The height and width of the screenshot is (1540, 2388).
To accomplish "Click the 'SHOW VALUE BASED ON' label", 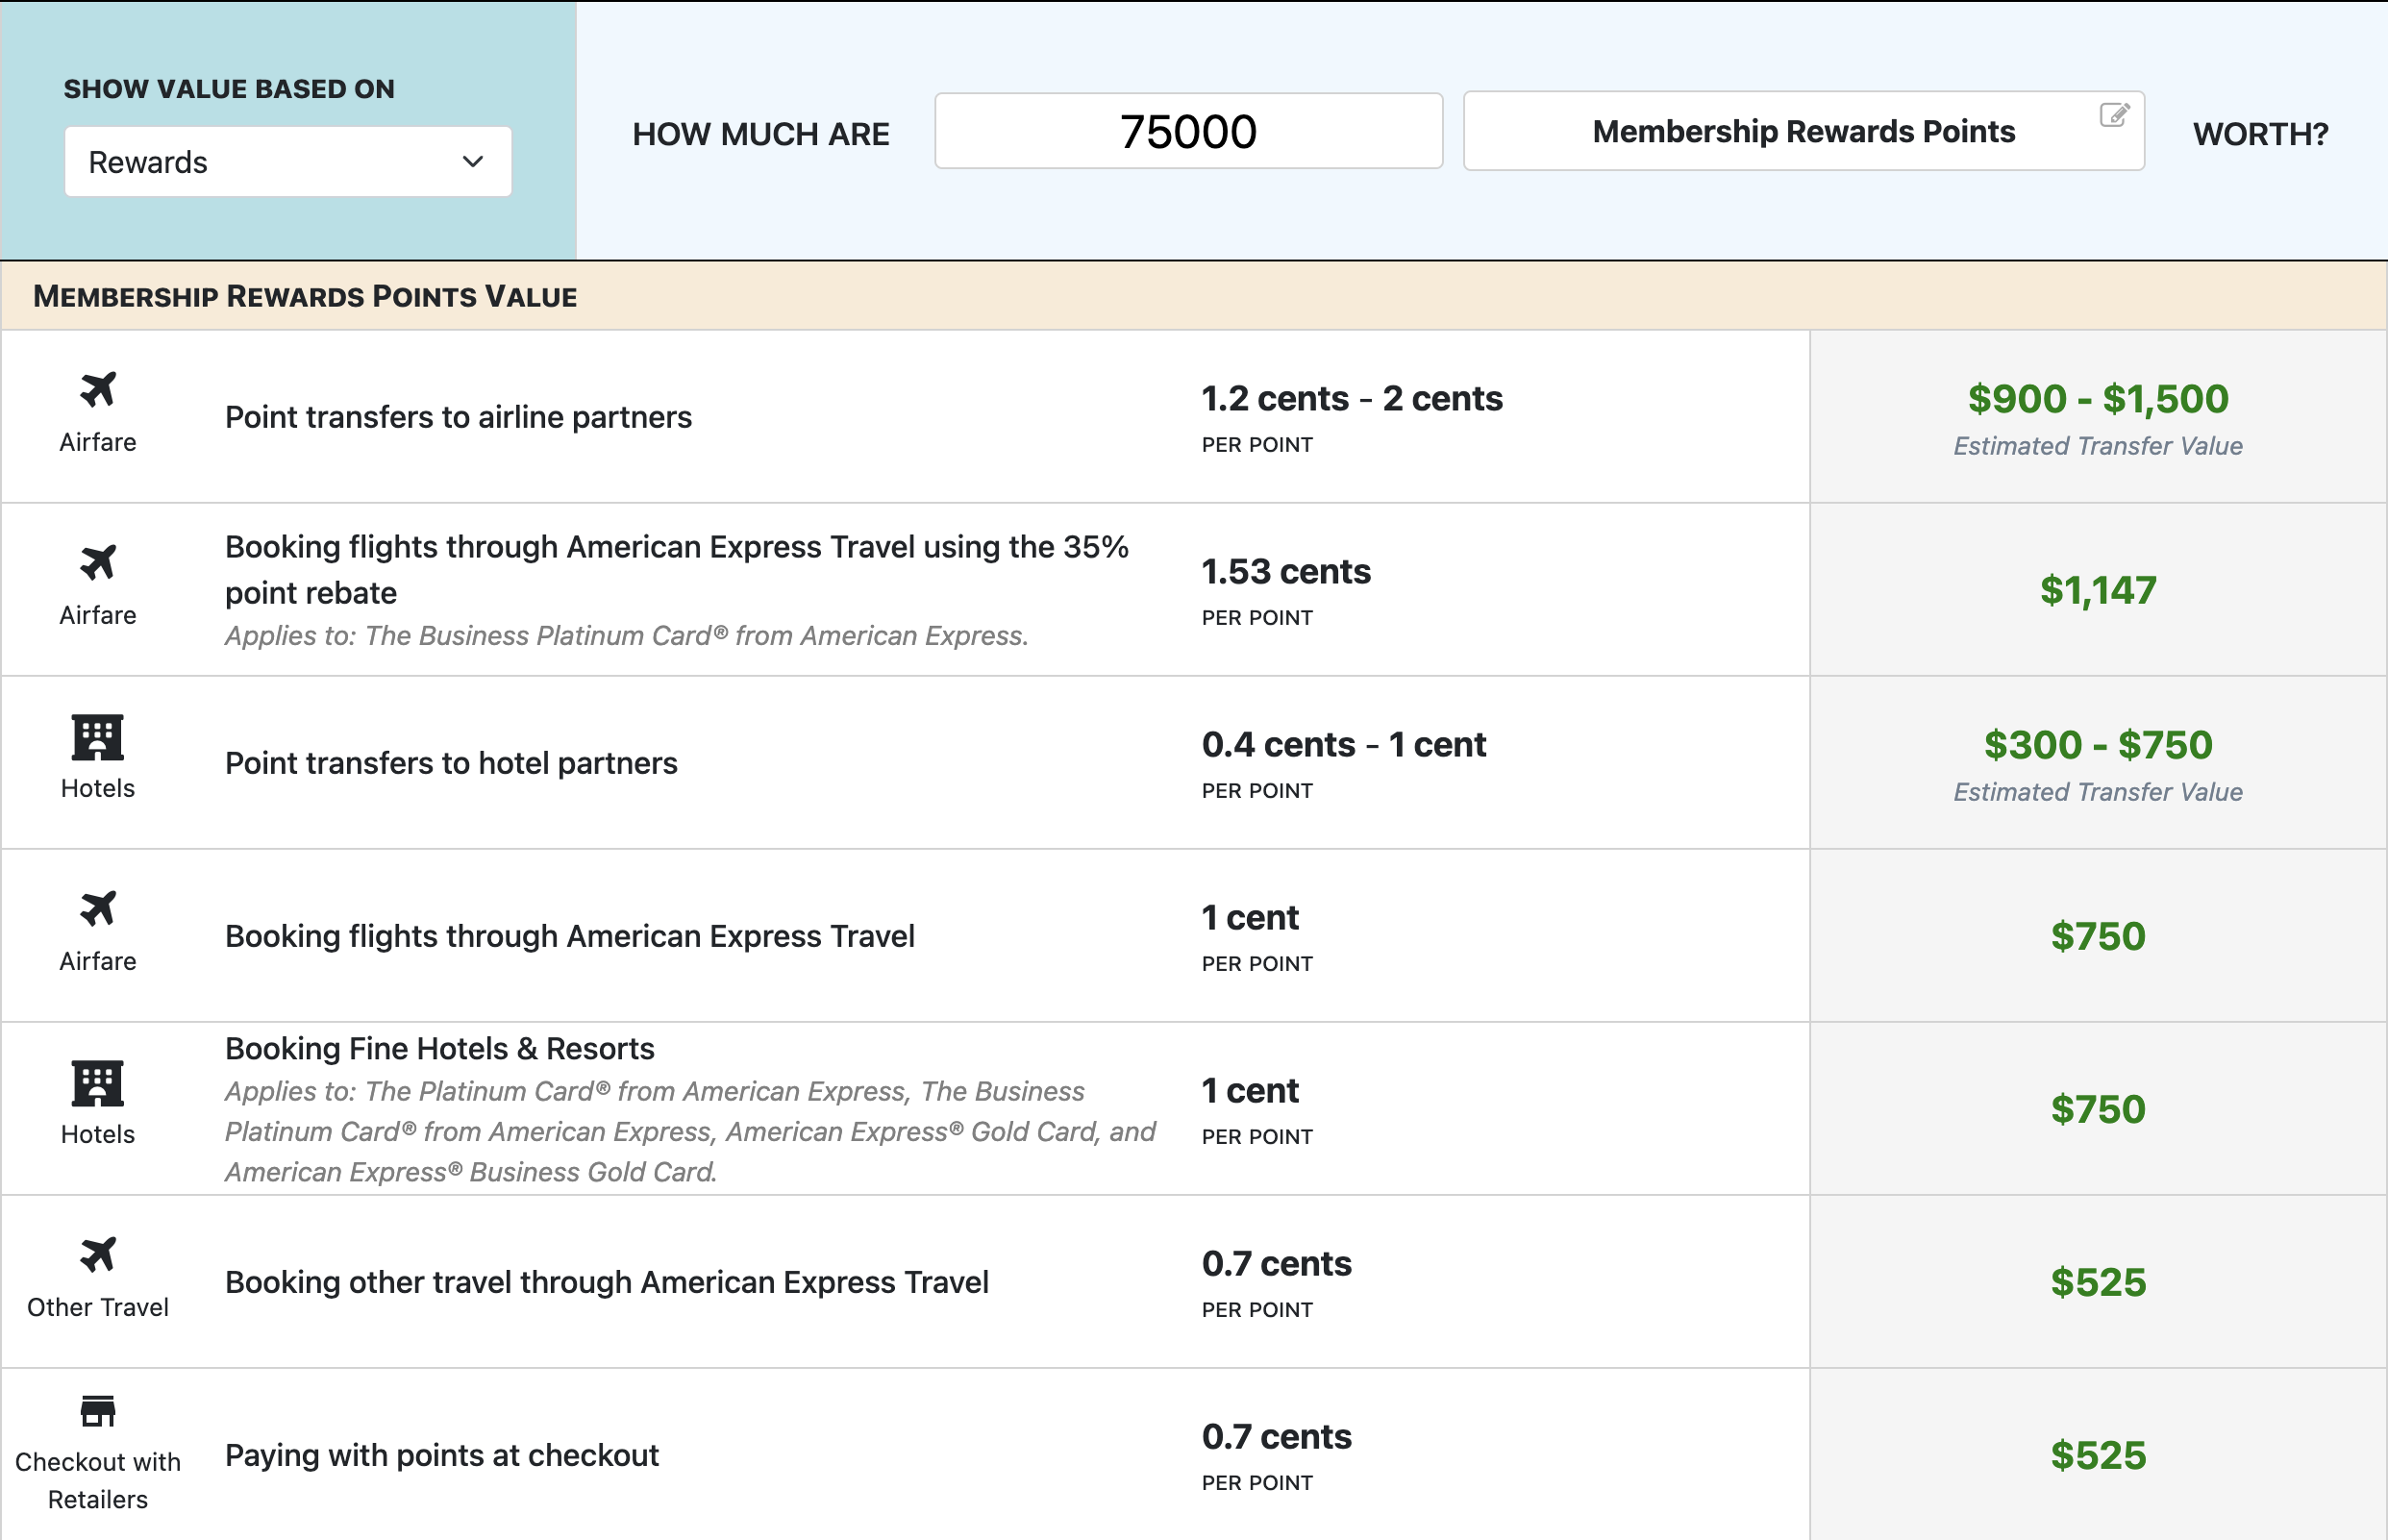I will point(229,89).
